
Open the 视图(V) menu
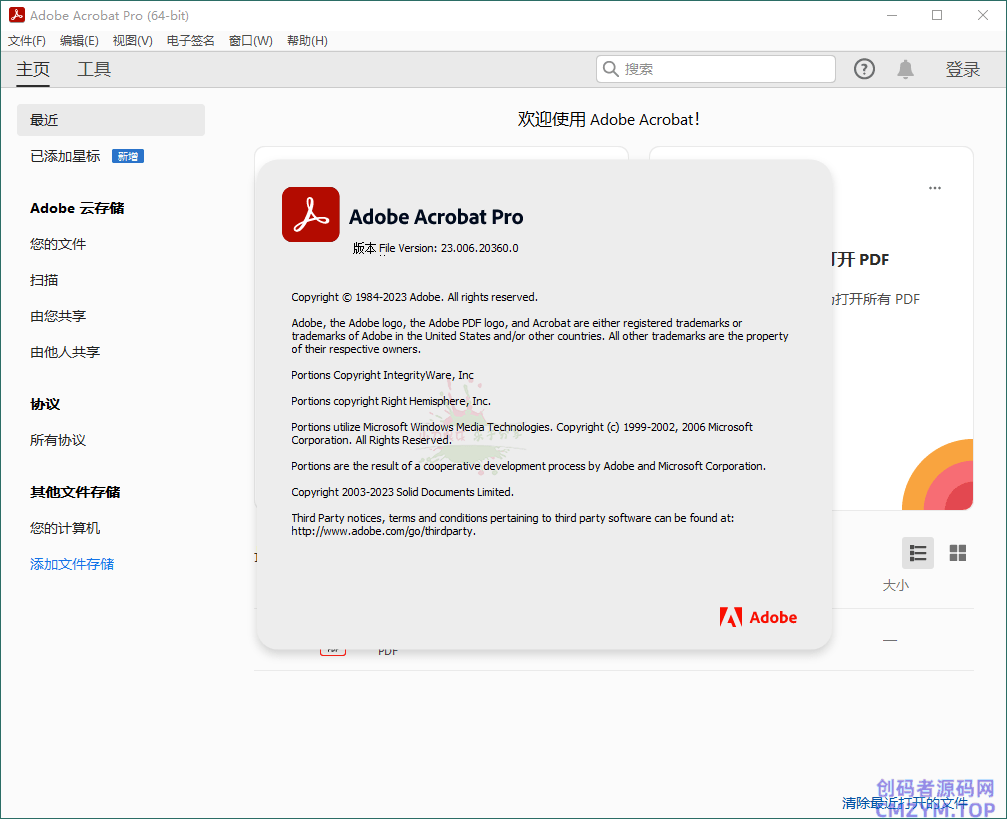coord(132,41)
